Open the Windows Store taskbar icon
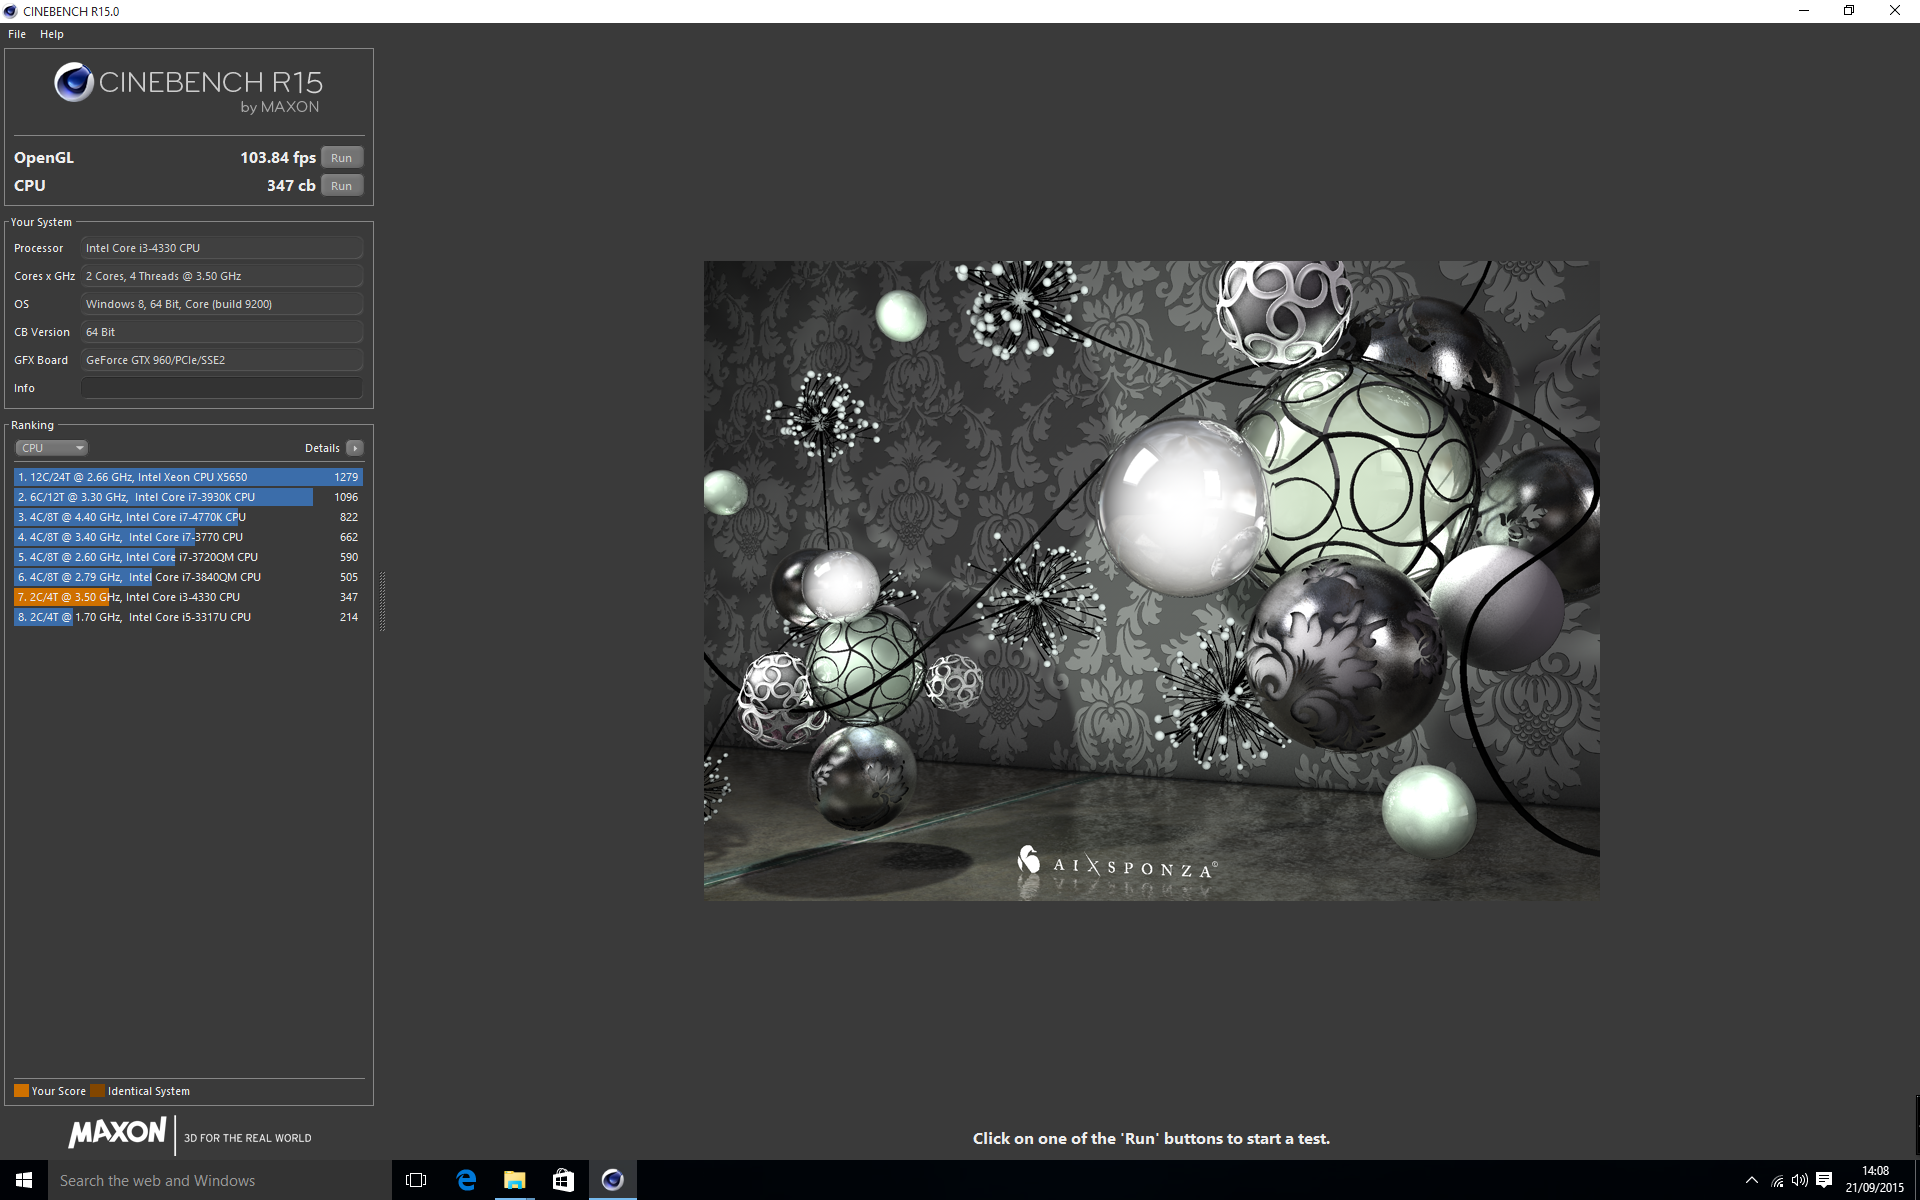Screen dimensions: 1920x1200 click(563, 1180)
